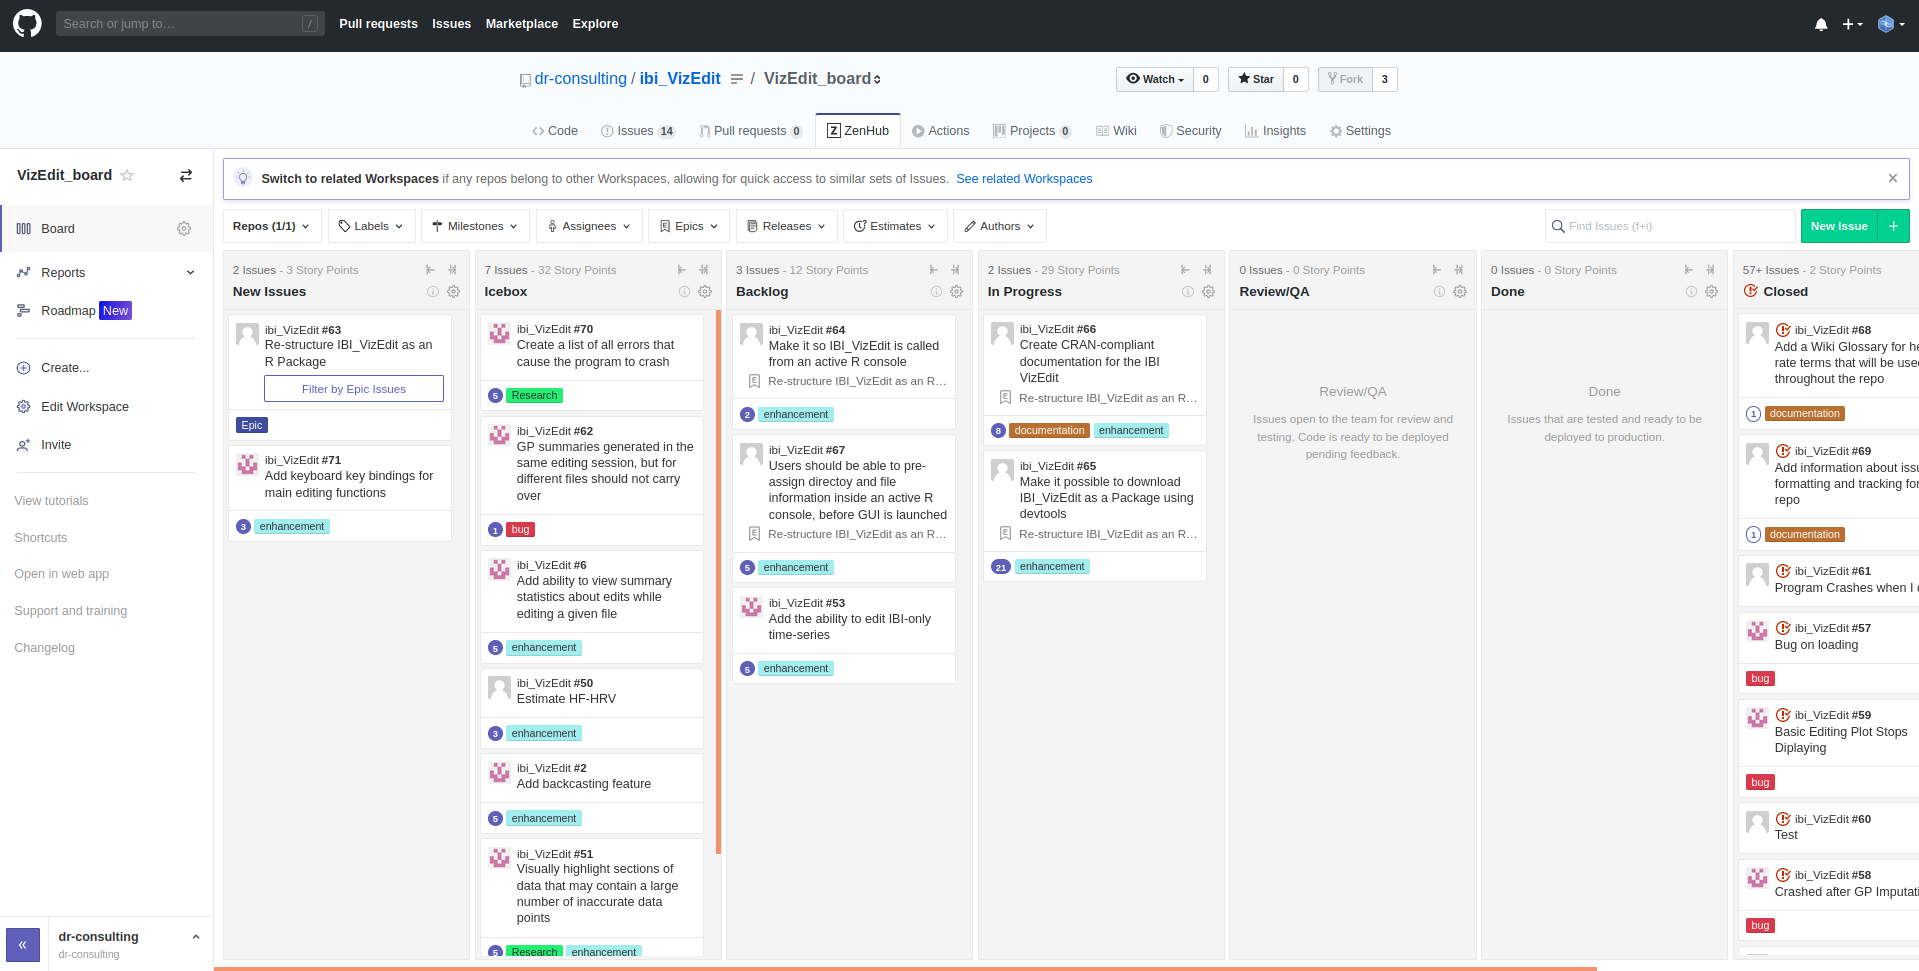Collapse the Icebox pipeline

click(682, 270)
